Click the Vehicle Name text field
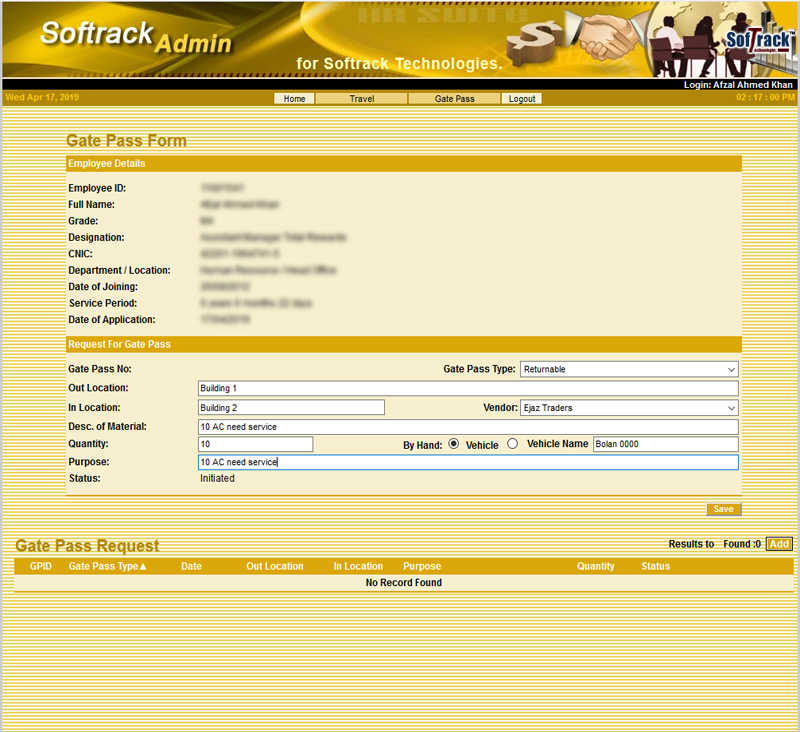This screenshot has height=732, width=800. [665, 444]
